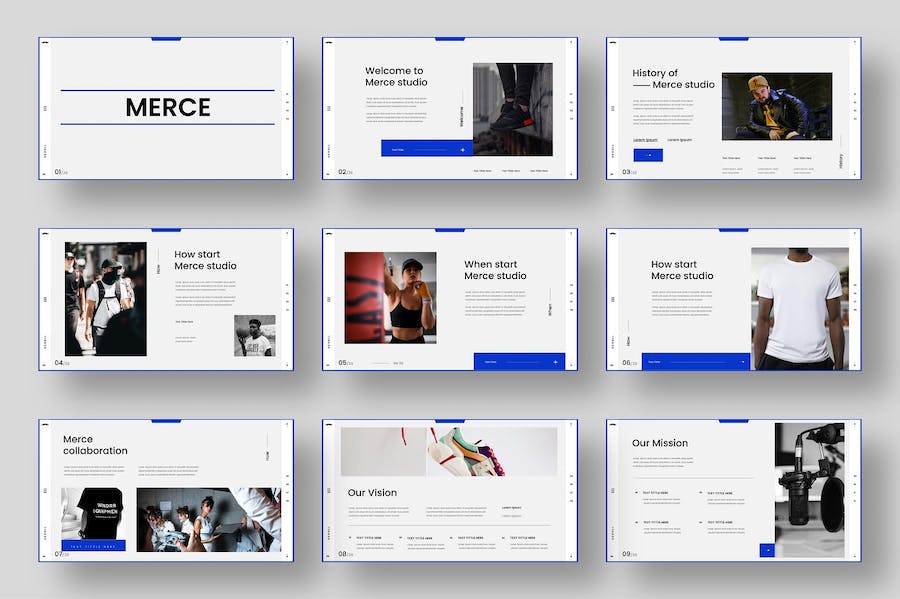Click the Our Mission heading text
Viewport: 900px width, 599px height.
coord(659,443)
